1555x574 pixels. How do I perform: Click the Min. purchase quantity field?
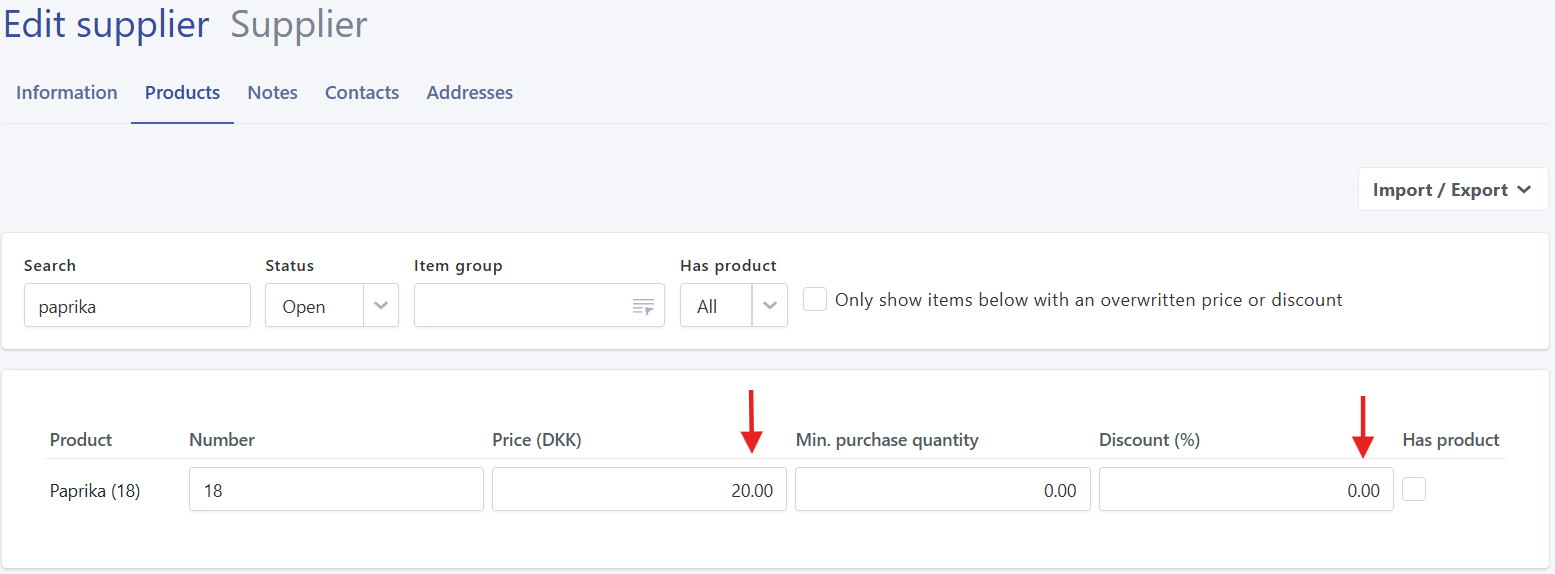[x=942, y=490]
